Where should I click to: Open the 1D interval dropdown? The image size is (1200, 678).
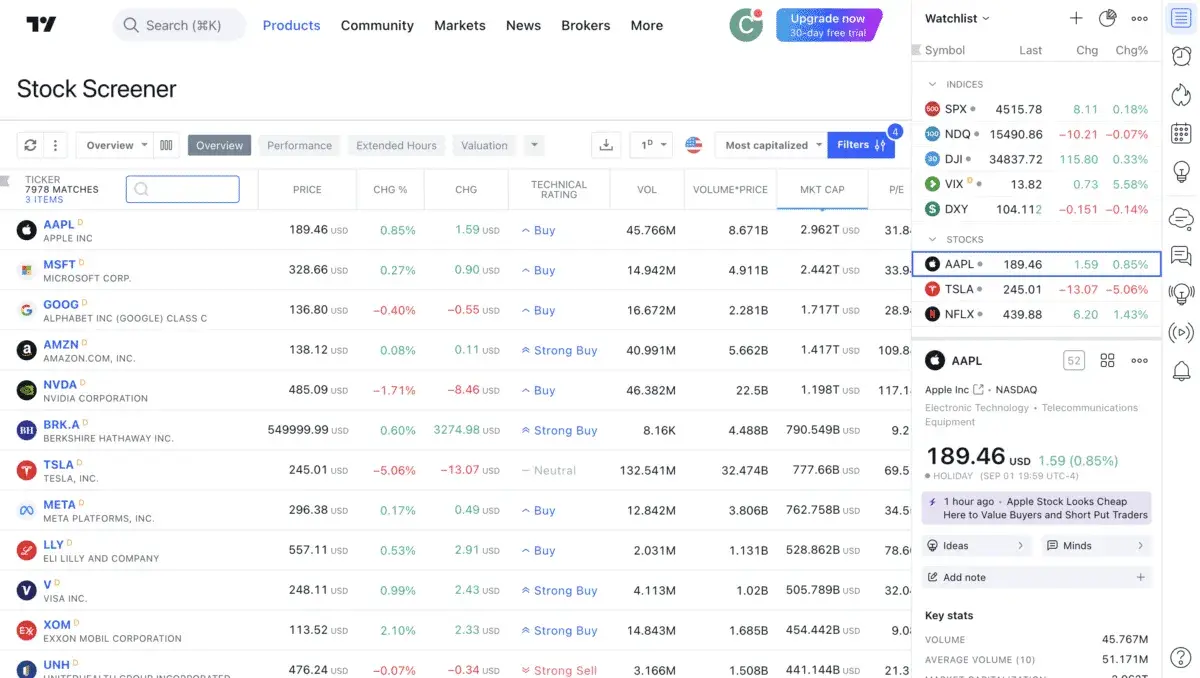(x=651, y=144)
